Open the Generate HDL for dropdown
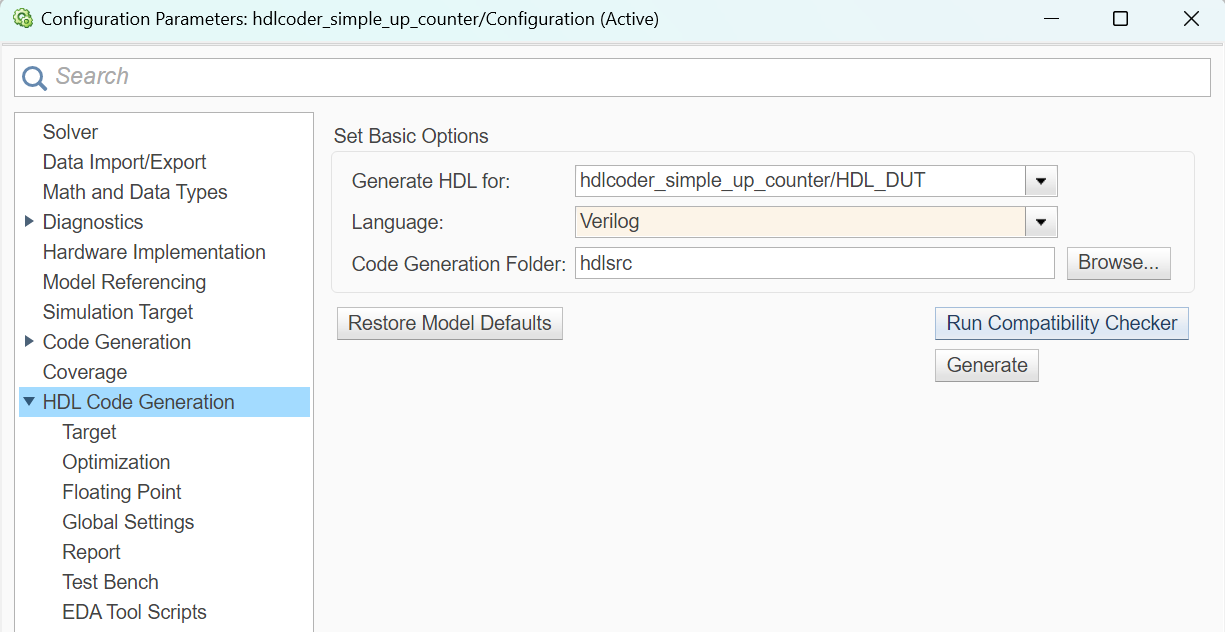The height and width of the screenshot is (632, 1225). tap(1040, 181)
